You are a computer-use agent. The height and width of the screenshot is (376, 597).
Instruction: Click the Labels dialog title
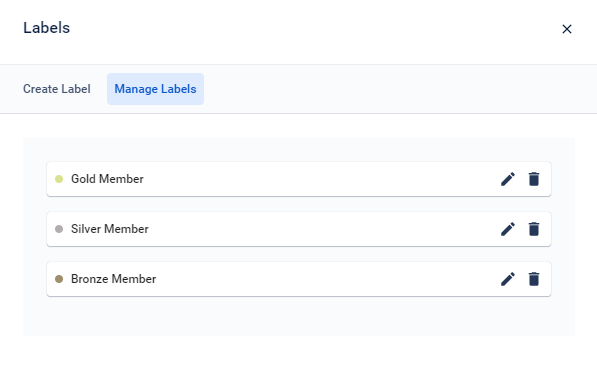click(46, 28)
